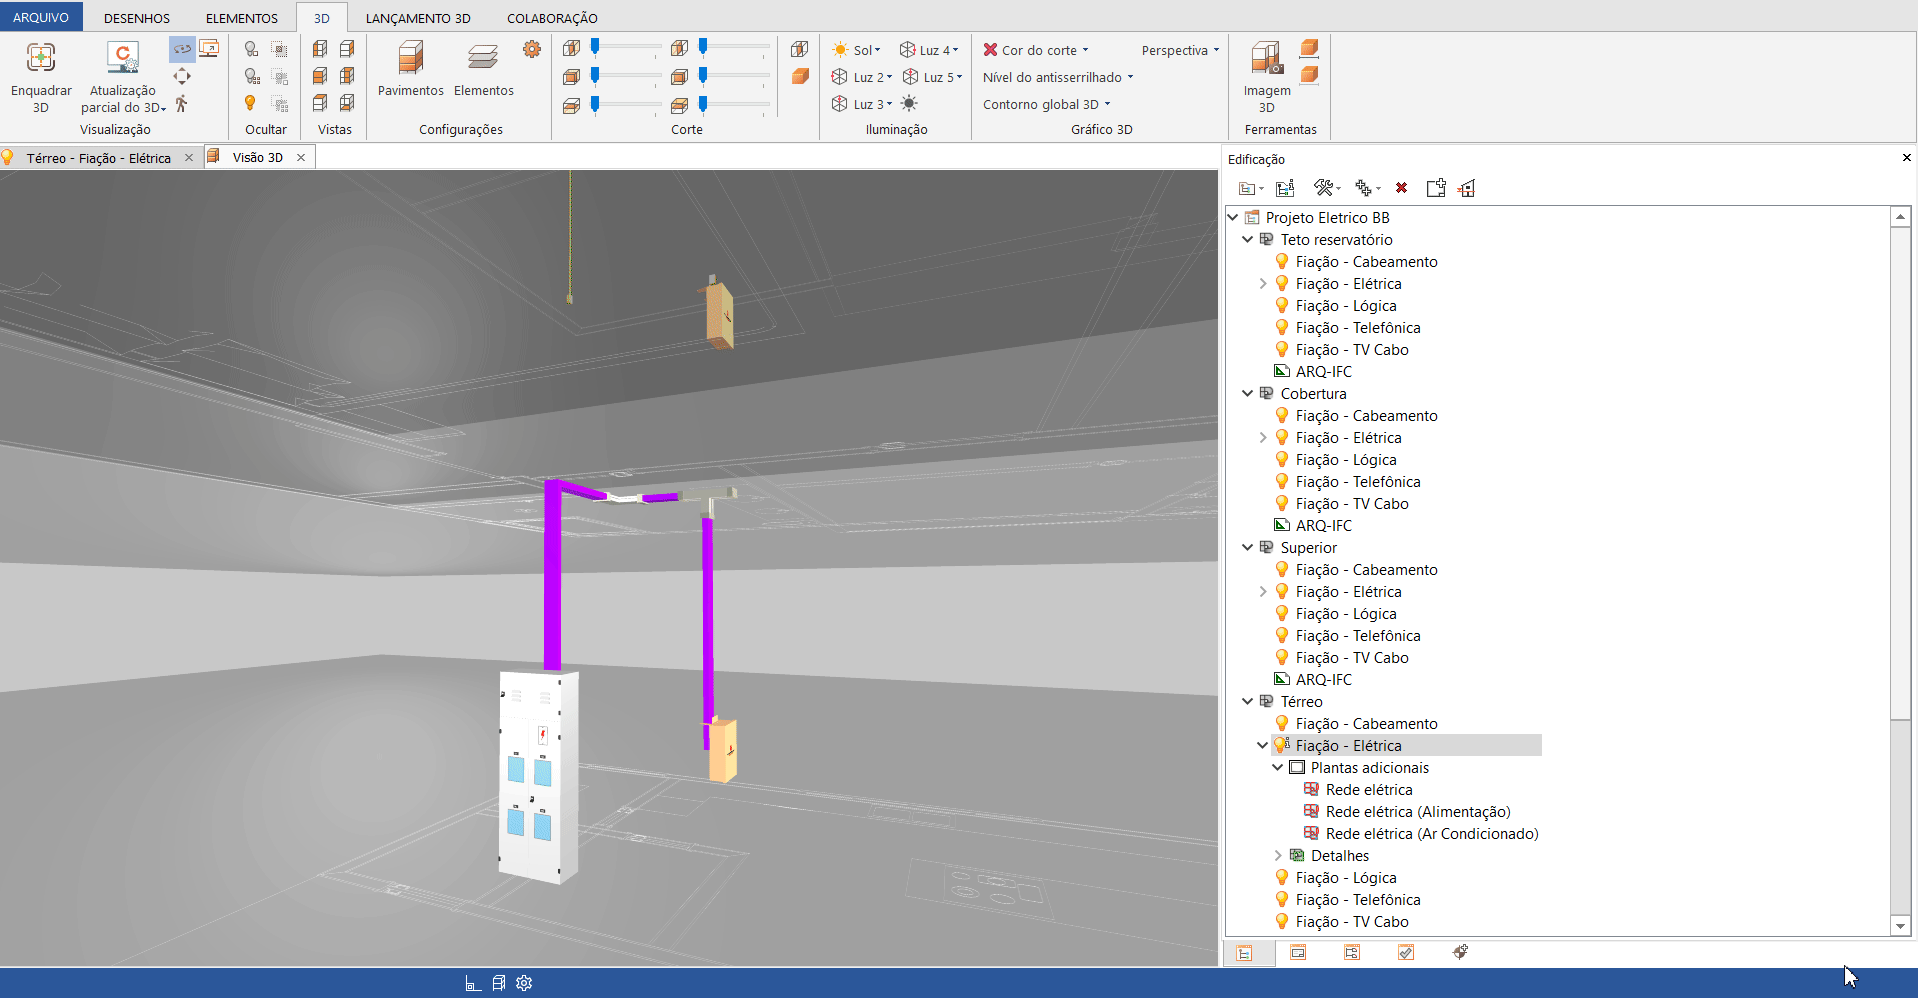Open Elementos configuration
The image size is (1918, 998).
[x=483, y=68]
